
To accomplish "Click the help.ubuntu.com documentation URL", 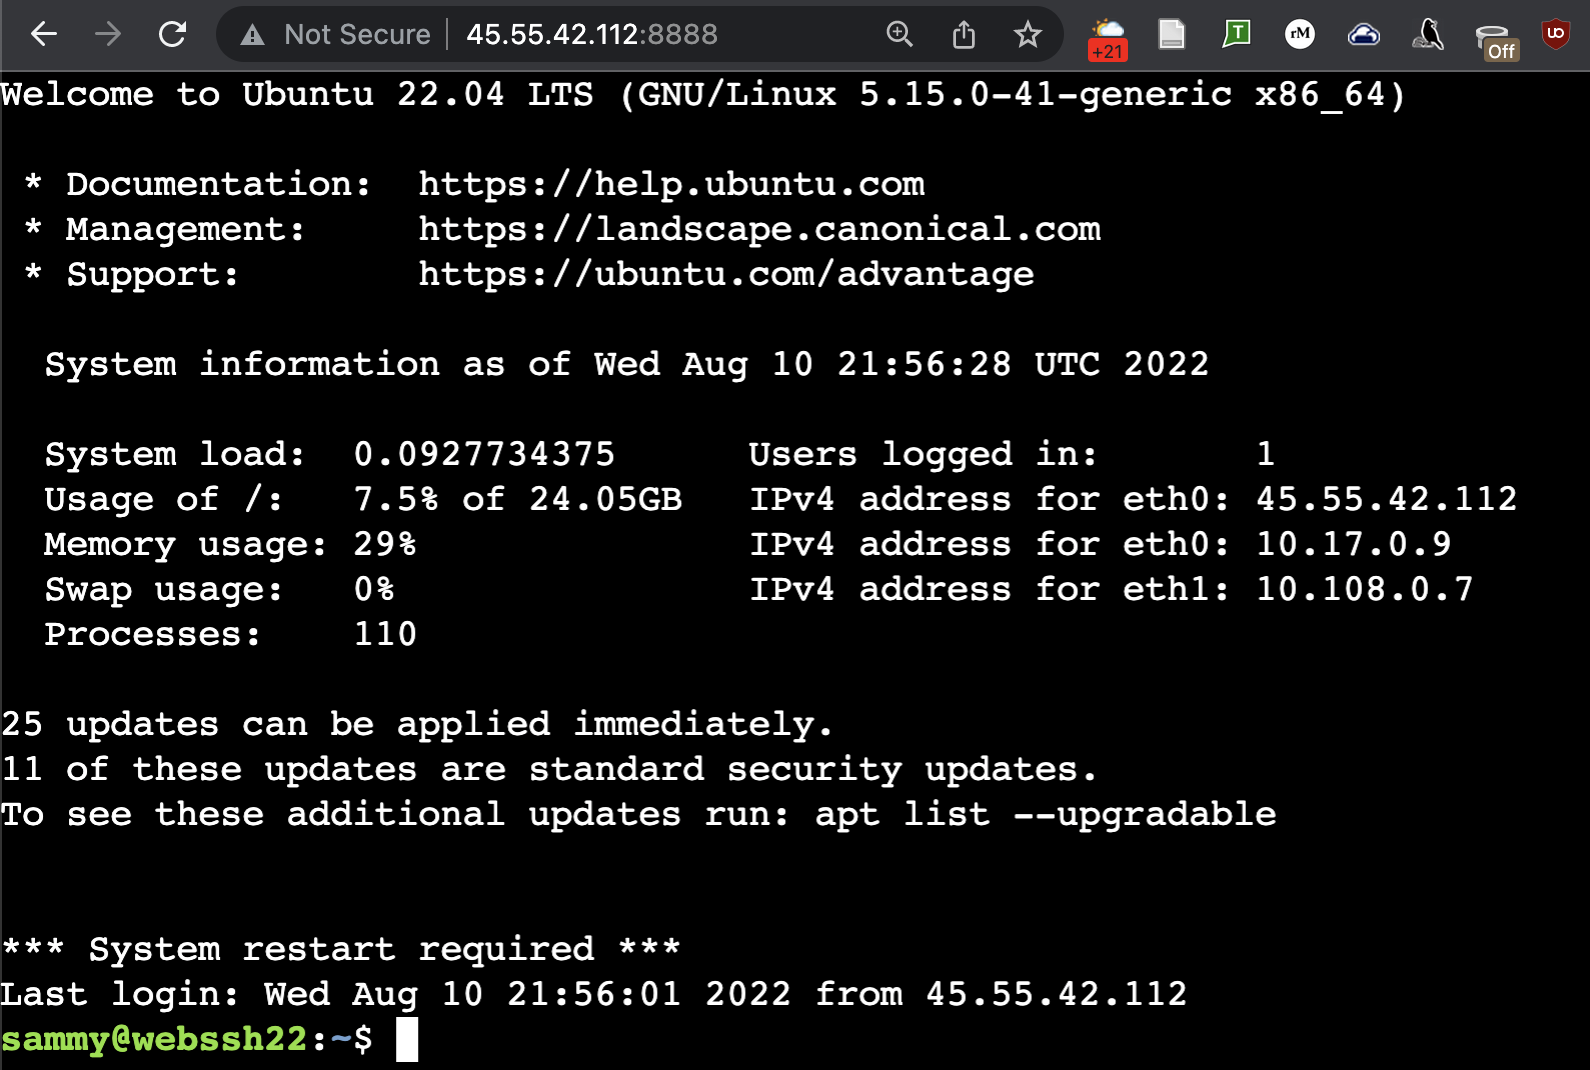I will tap(671, 184).
